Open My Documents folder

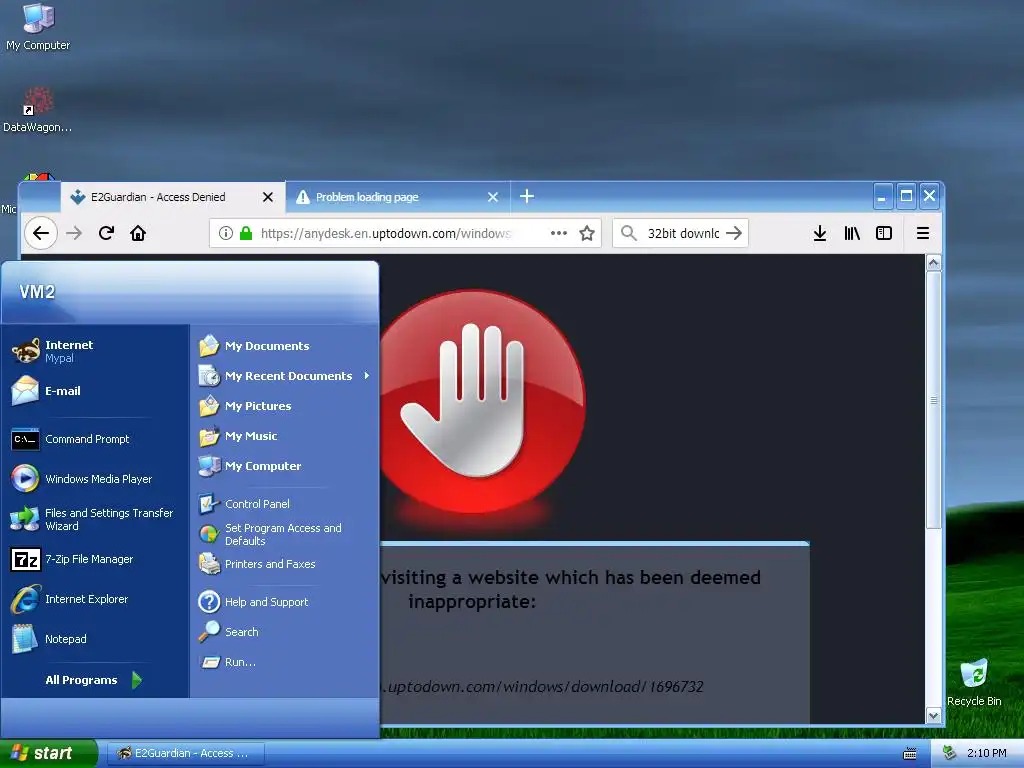point(285,346)
